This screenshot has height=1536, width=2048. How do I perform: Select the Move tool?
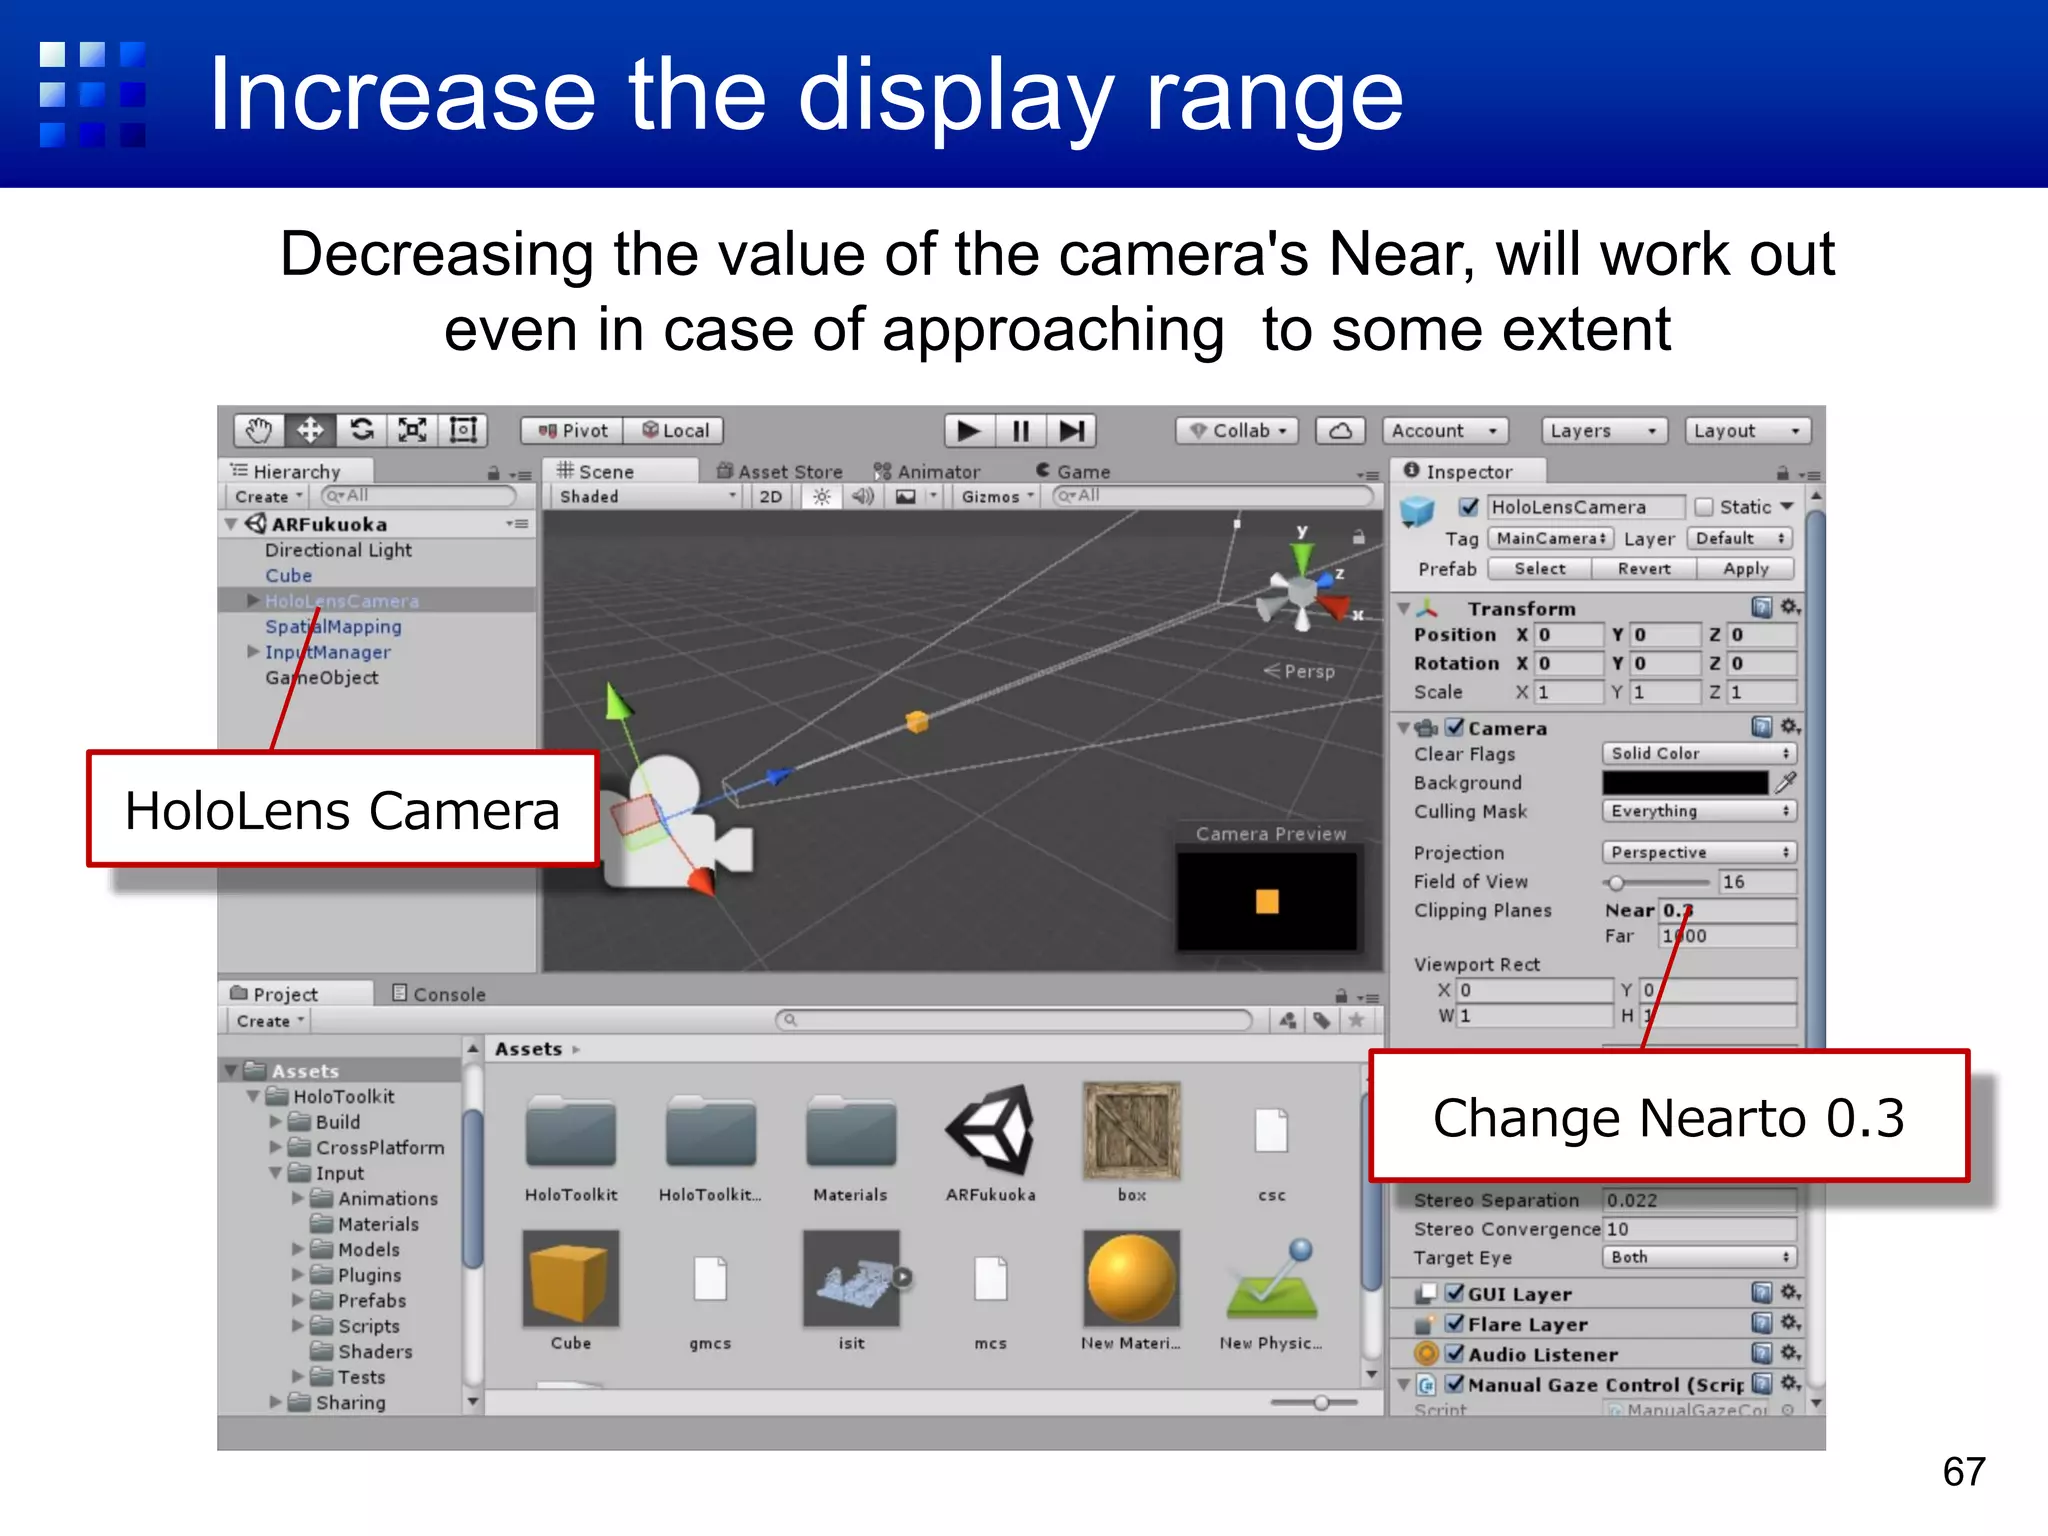pos(310,431)
